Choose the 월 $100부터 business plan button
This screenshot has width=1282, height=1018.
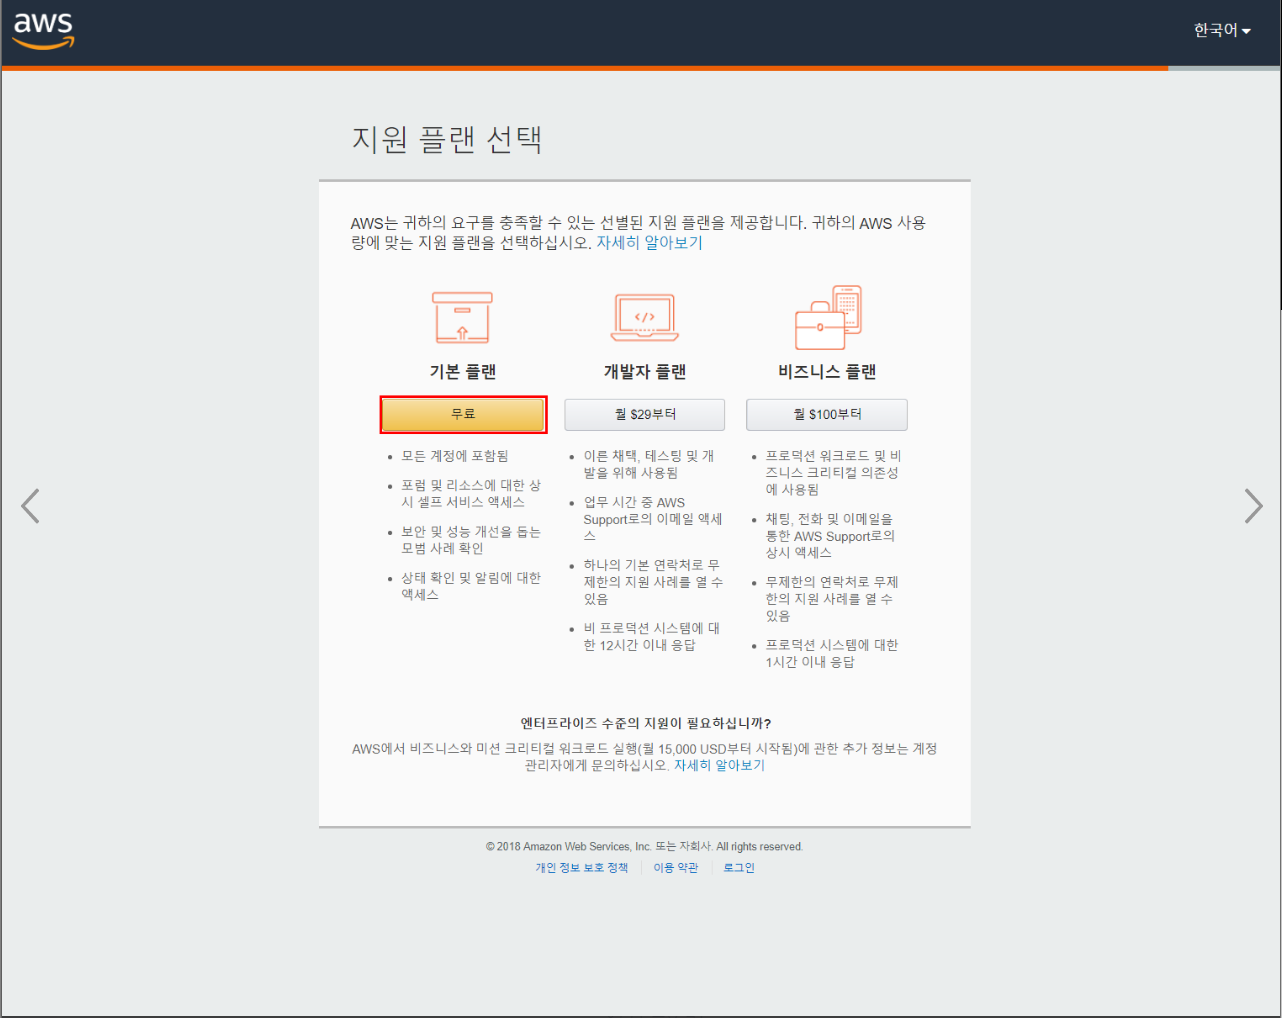click(x=827, y=414)
